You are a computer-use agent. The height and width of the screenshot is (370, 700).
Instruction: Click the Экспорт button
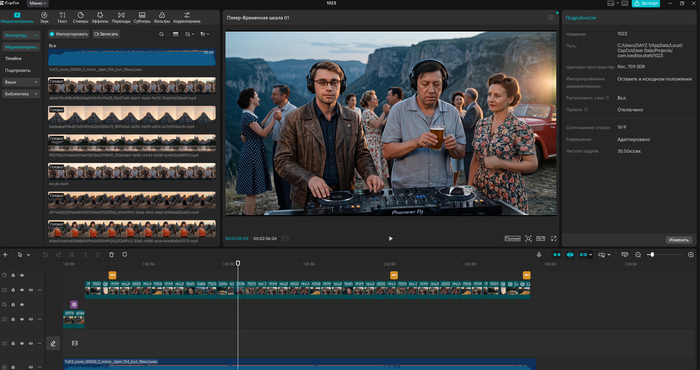click(x=646, y=3)
